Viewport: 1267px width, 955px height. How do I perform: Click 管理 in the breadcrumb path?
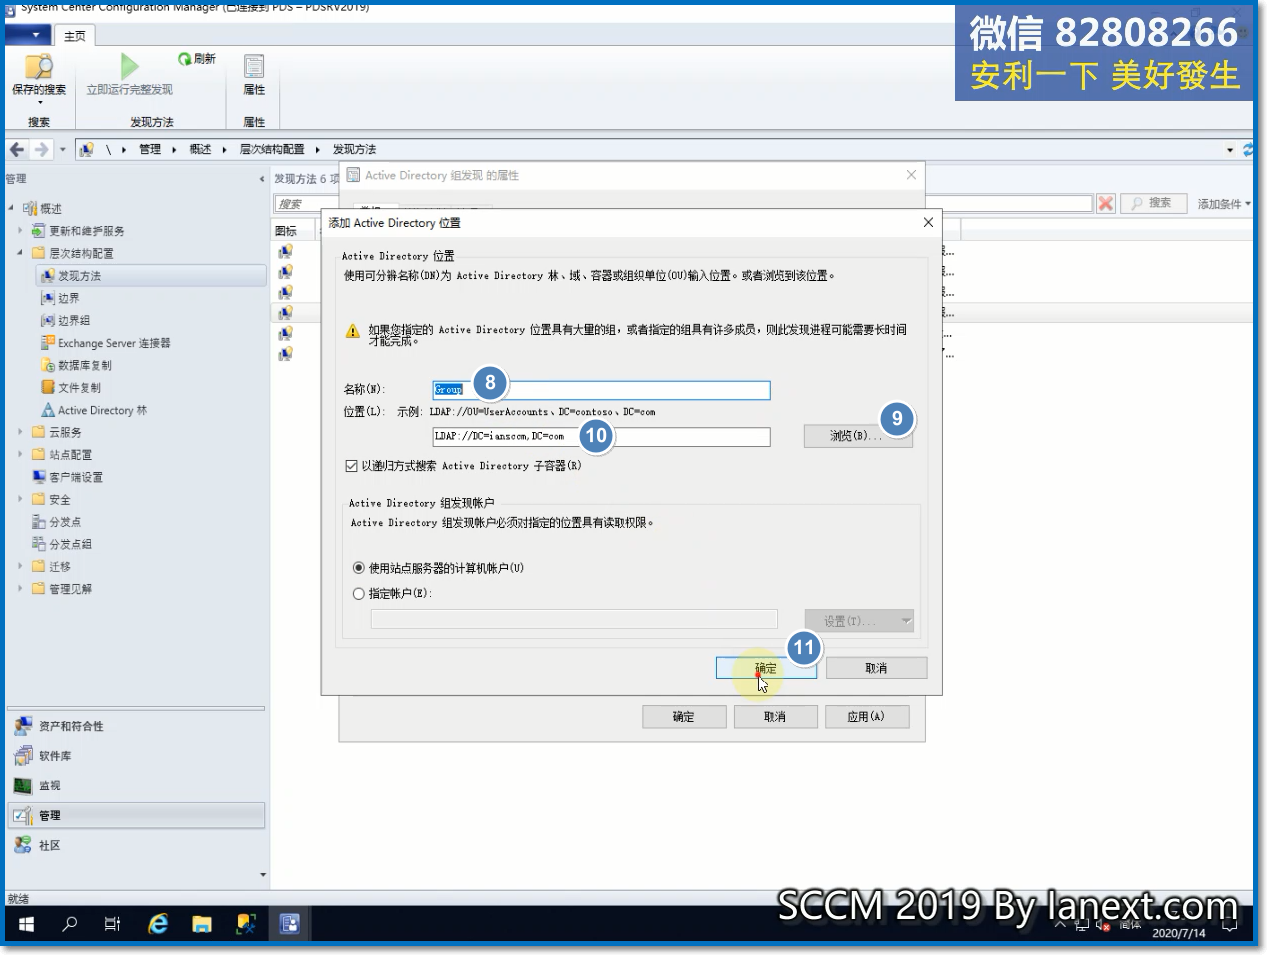pos(150,150)
